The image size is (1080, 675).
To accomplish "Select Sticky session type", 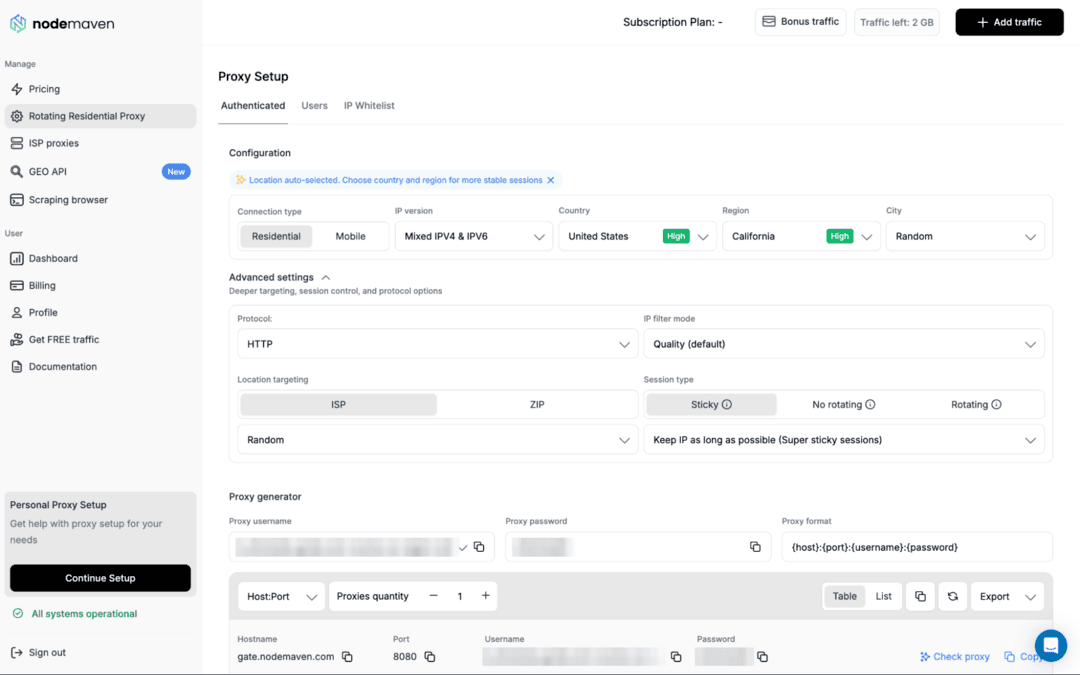I will coord(711,404).
